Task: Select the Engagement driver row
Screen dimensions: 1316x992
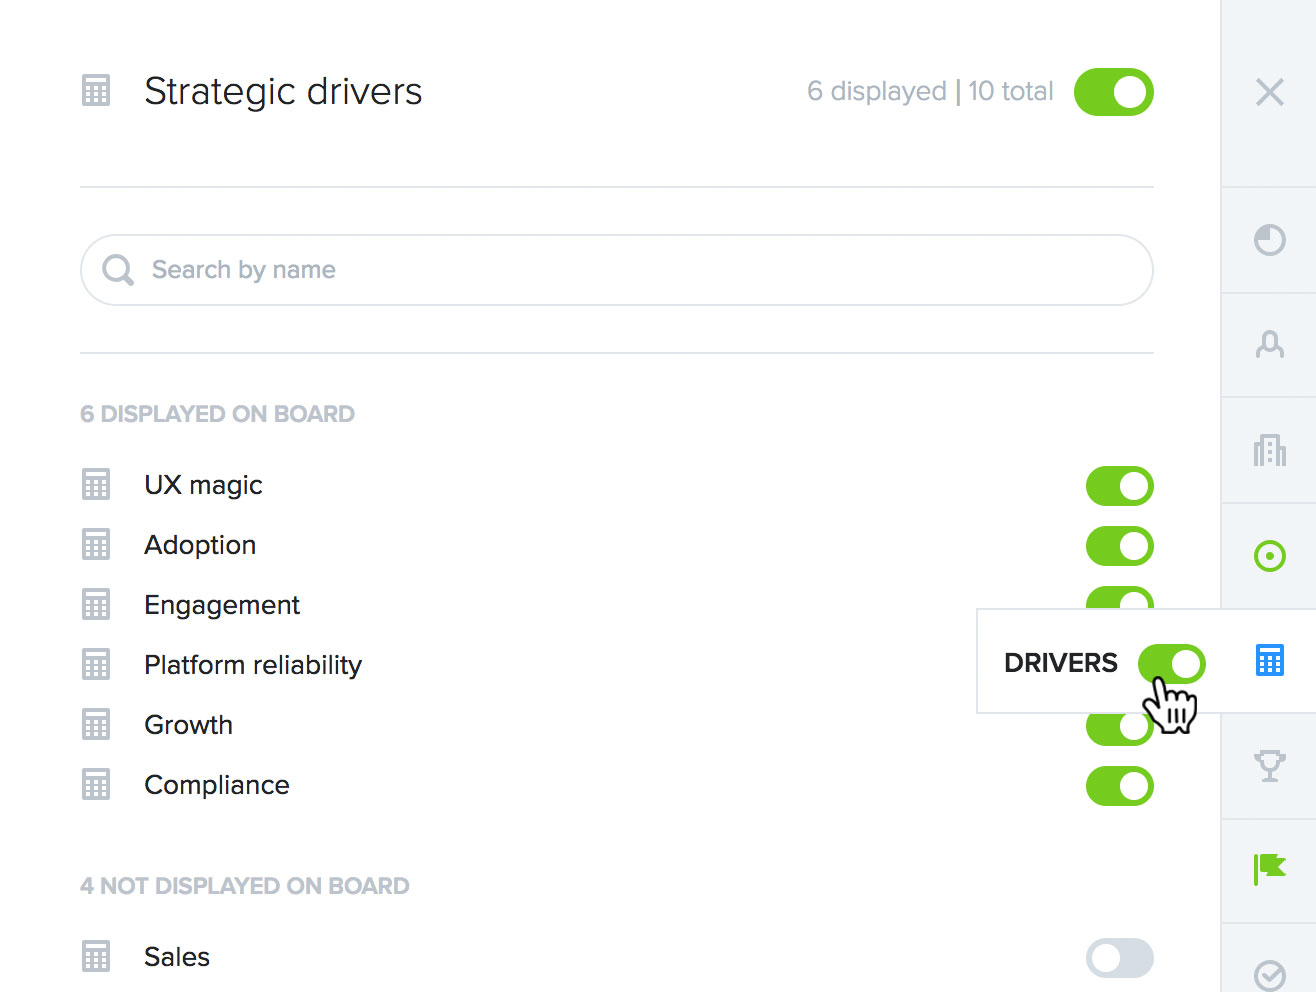Action: 616,605
